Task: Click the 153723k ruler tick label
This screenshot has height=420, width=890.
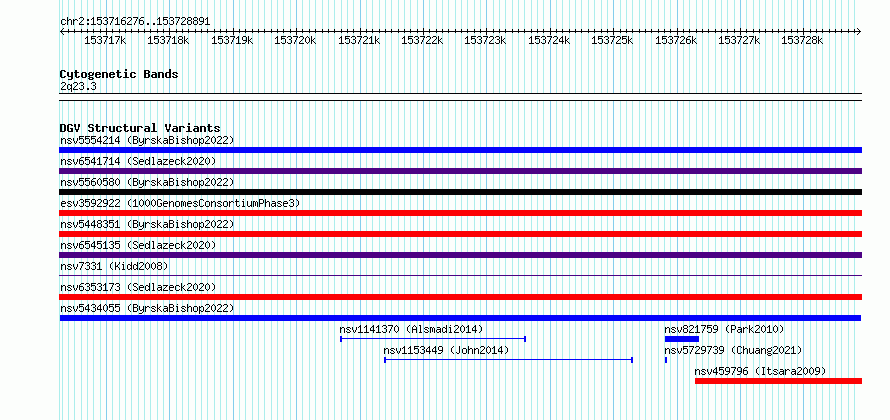Action: (x=485, y=41)
